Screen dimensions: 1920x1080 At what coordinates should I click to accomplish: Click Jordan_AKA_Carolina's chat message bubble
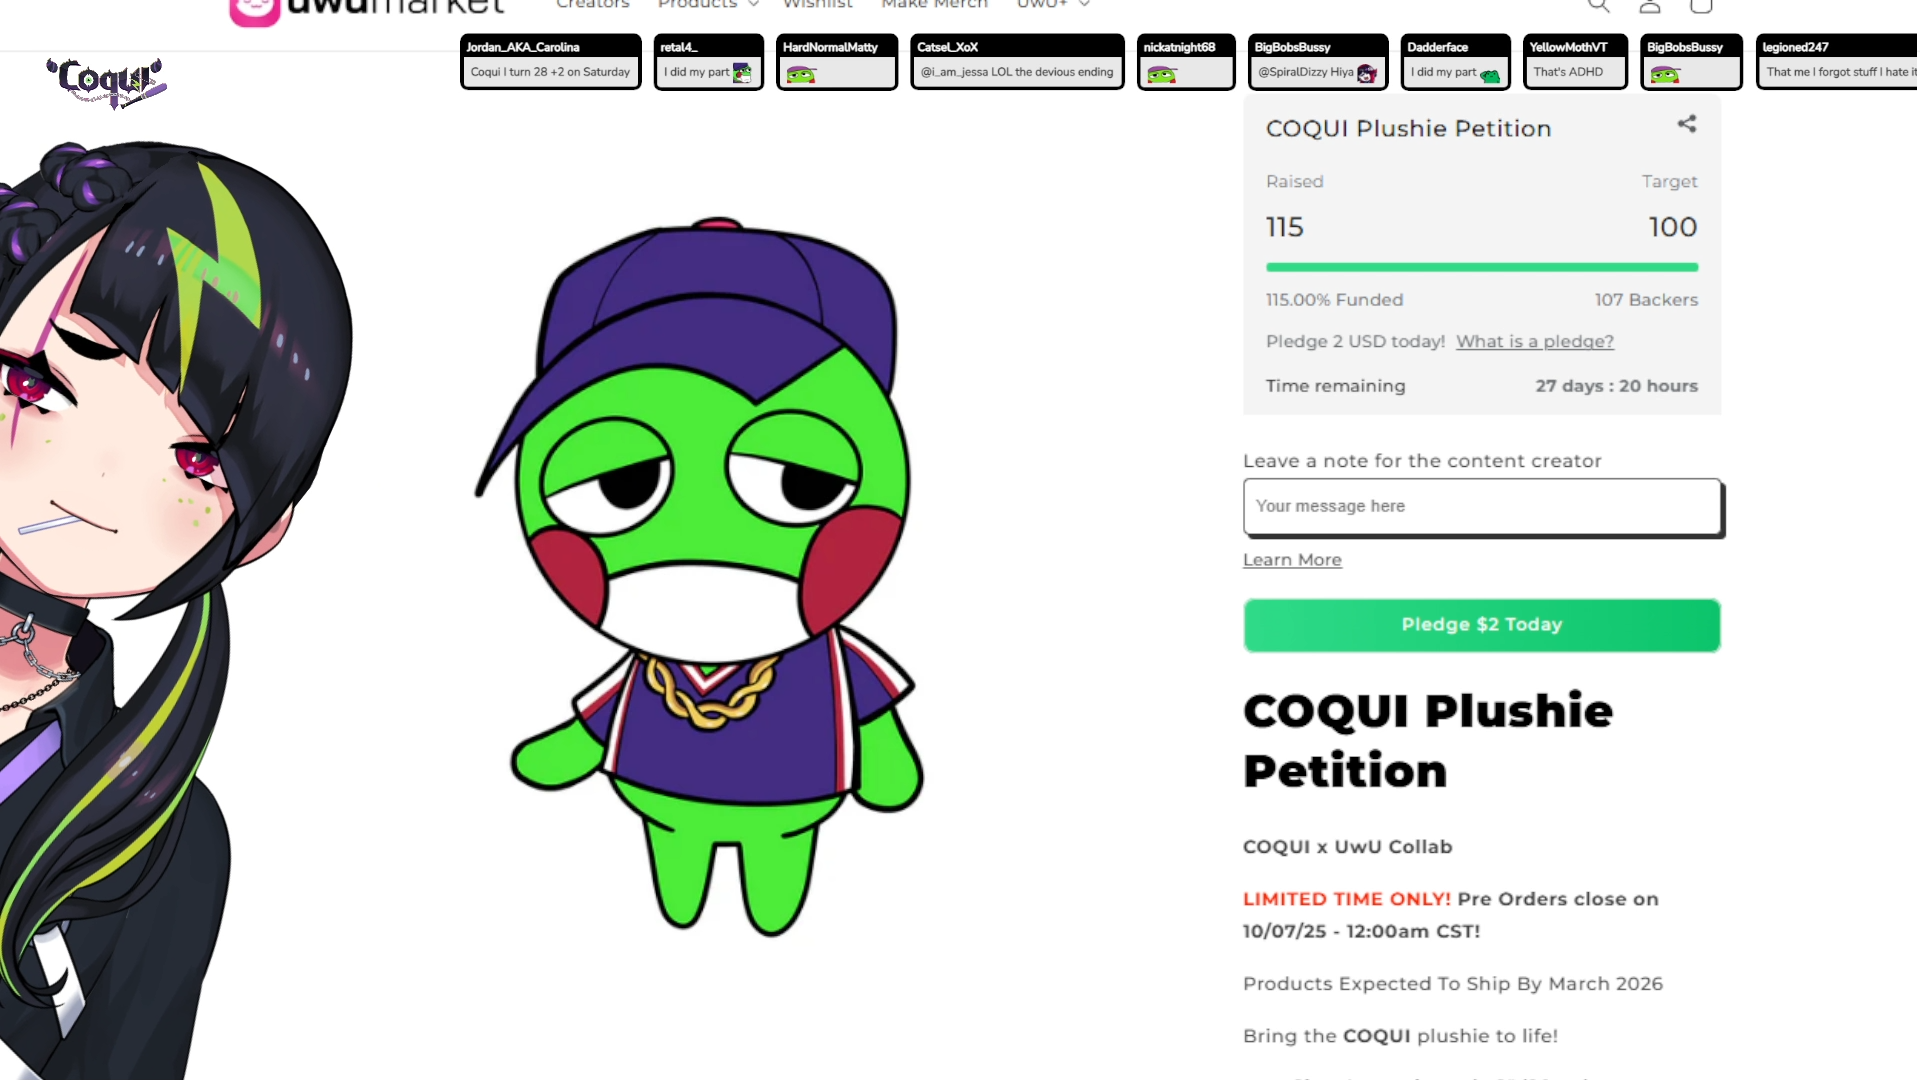(550, 62)
